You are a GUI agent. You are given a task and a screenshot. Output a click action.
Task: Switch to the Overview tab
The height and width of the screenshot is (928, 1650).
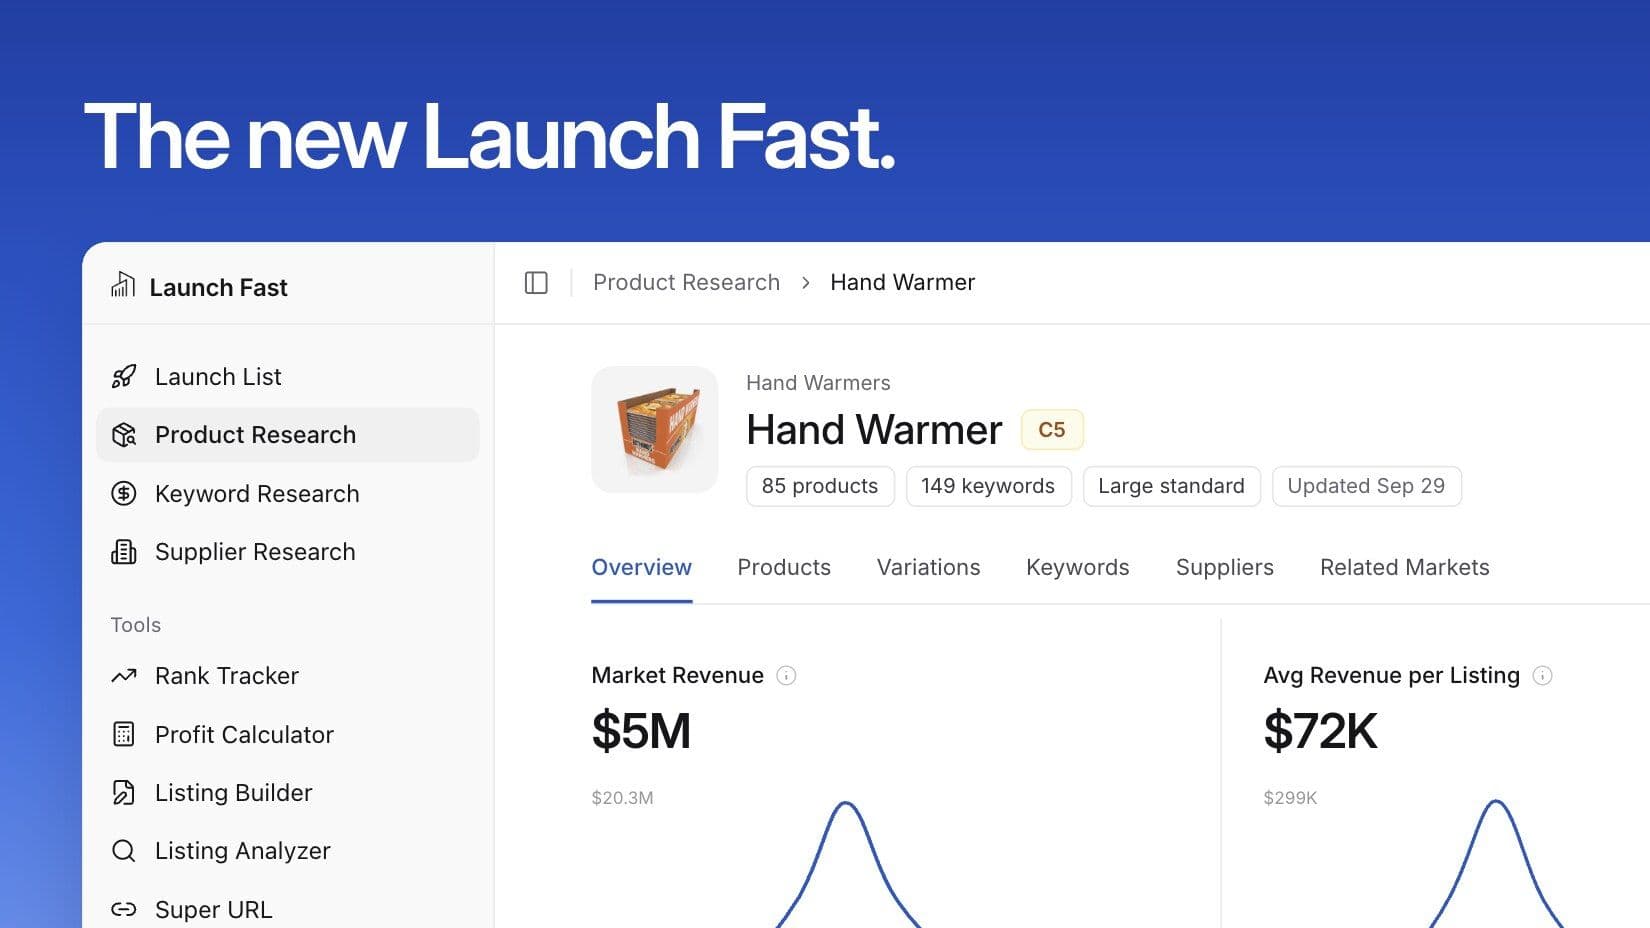click(x=641, y=567)
